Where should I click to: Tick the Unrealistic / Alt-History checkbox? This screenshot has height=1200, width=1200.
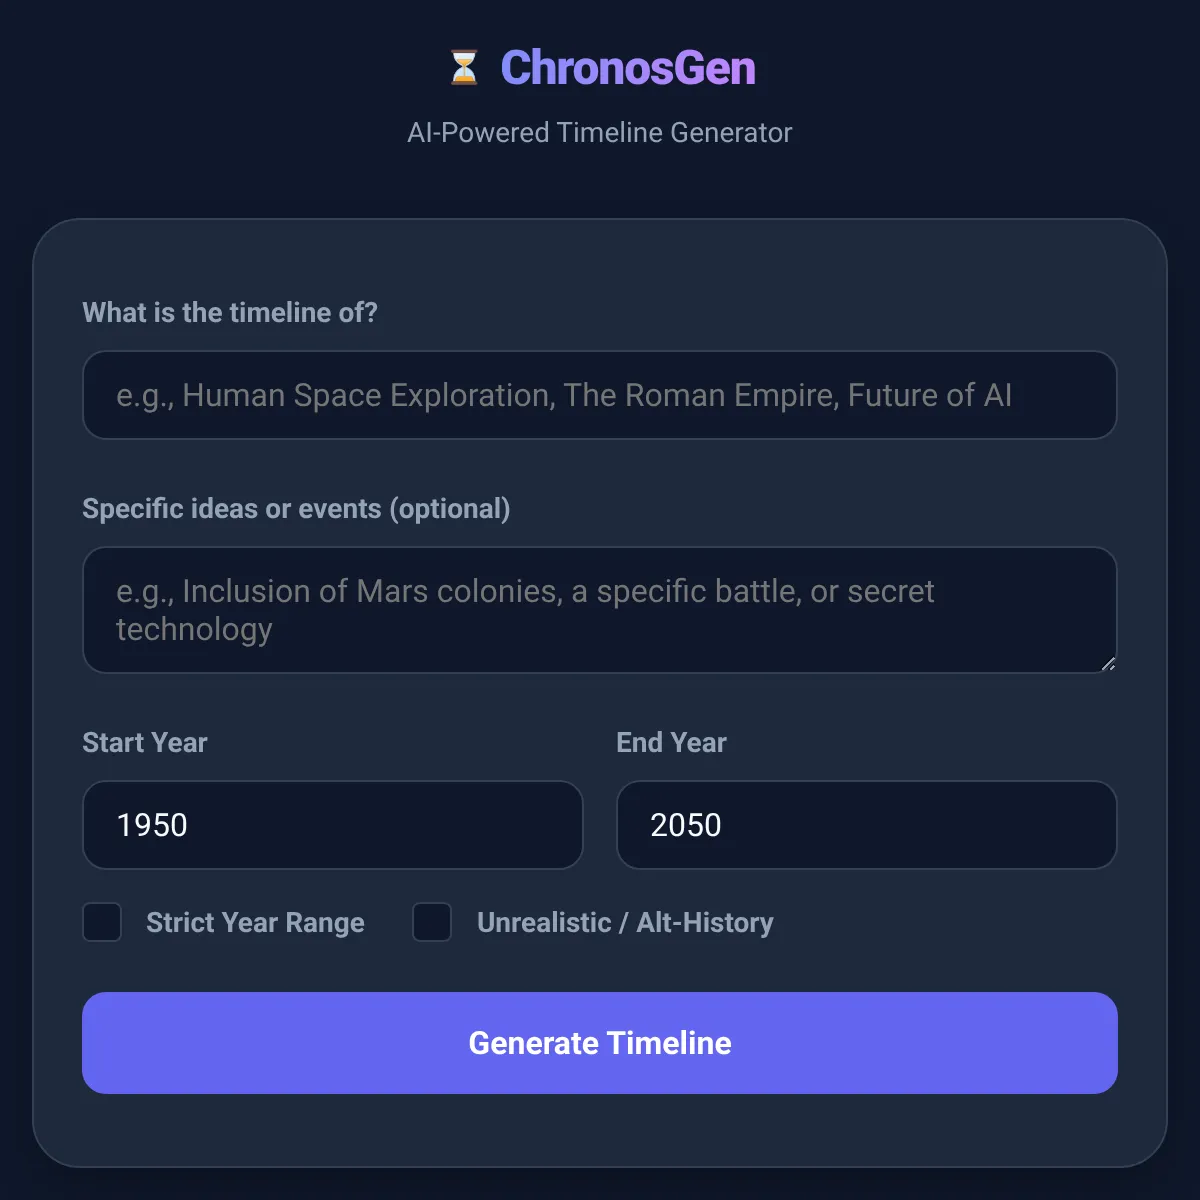[x=432, y=922]
